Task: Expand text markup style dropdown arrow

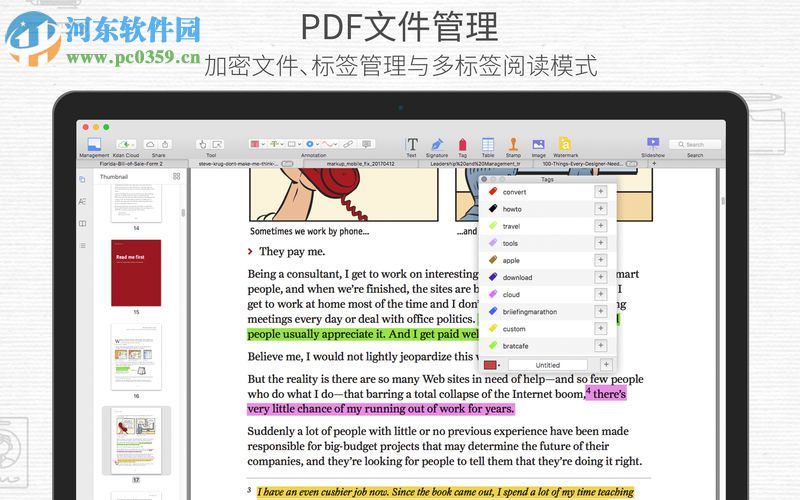Action: pyautogui.click(x=281, y=144)
